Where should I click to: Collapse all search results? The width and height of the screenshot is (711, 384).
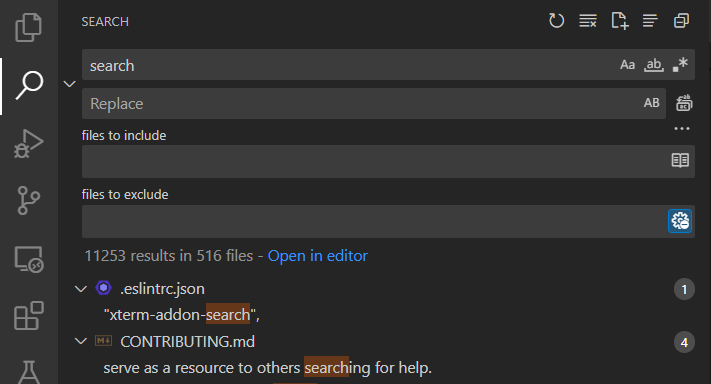[x=681, y=20]
